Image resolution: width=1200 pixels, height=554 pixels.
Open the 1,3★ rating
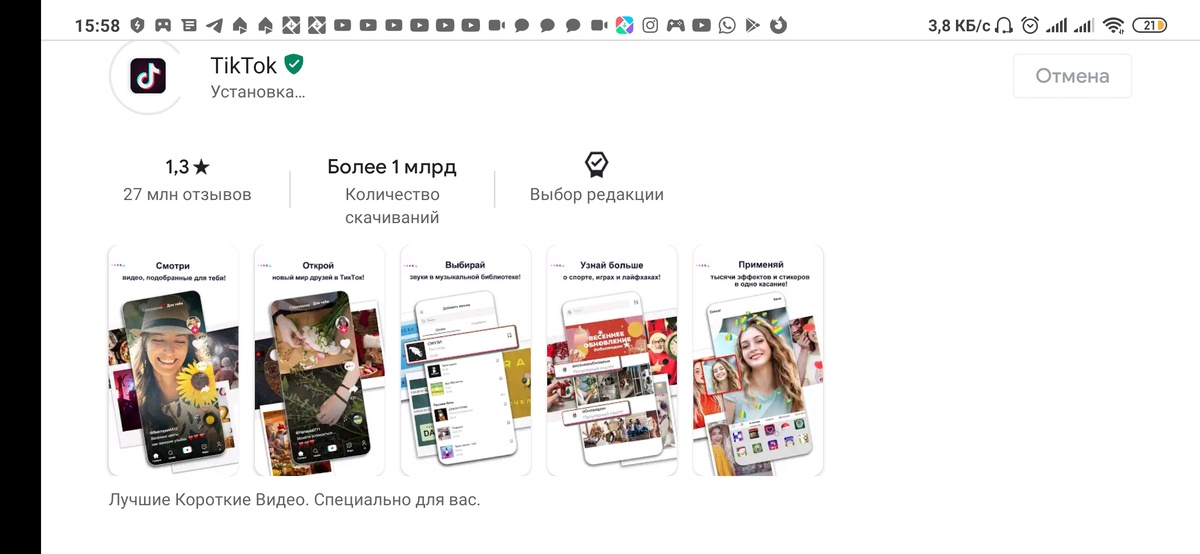187,167
